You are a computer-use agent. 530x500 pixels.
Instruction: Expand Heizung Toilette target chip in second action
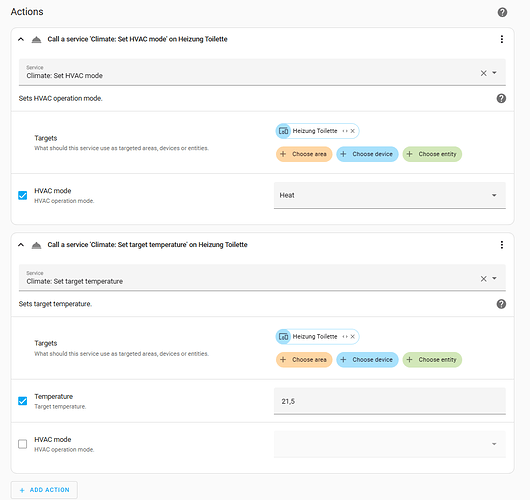click(345, 337)
